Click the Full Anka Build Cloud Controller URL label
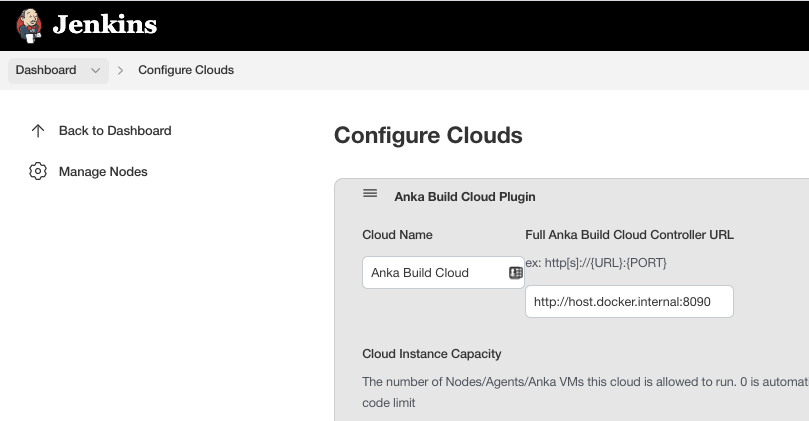The image size is (809, 421). coord(629,235)
